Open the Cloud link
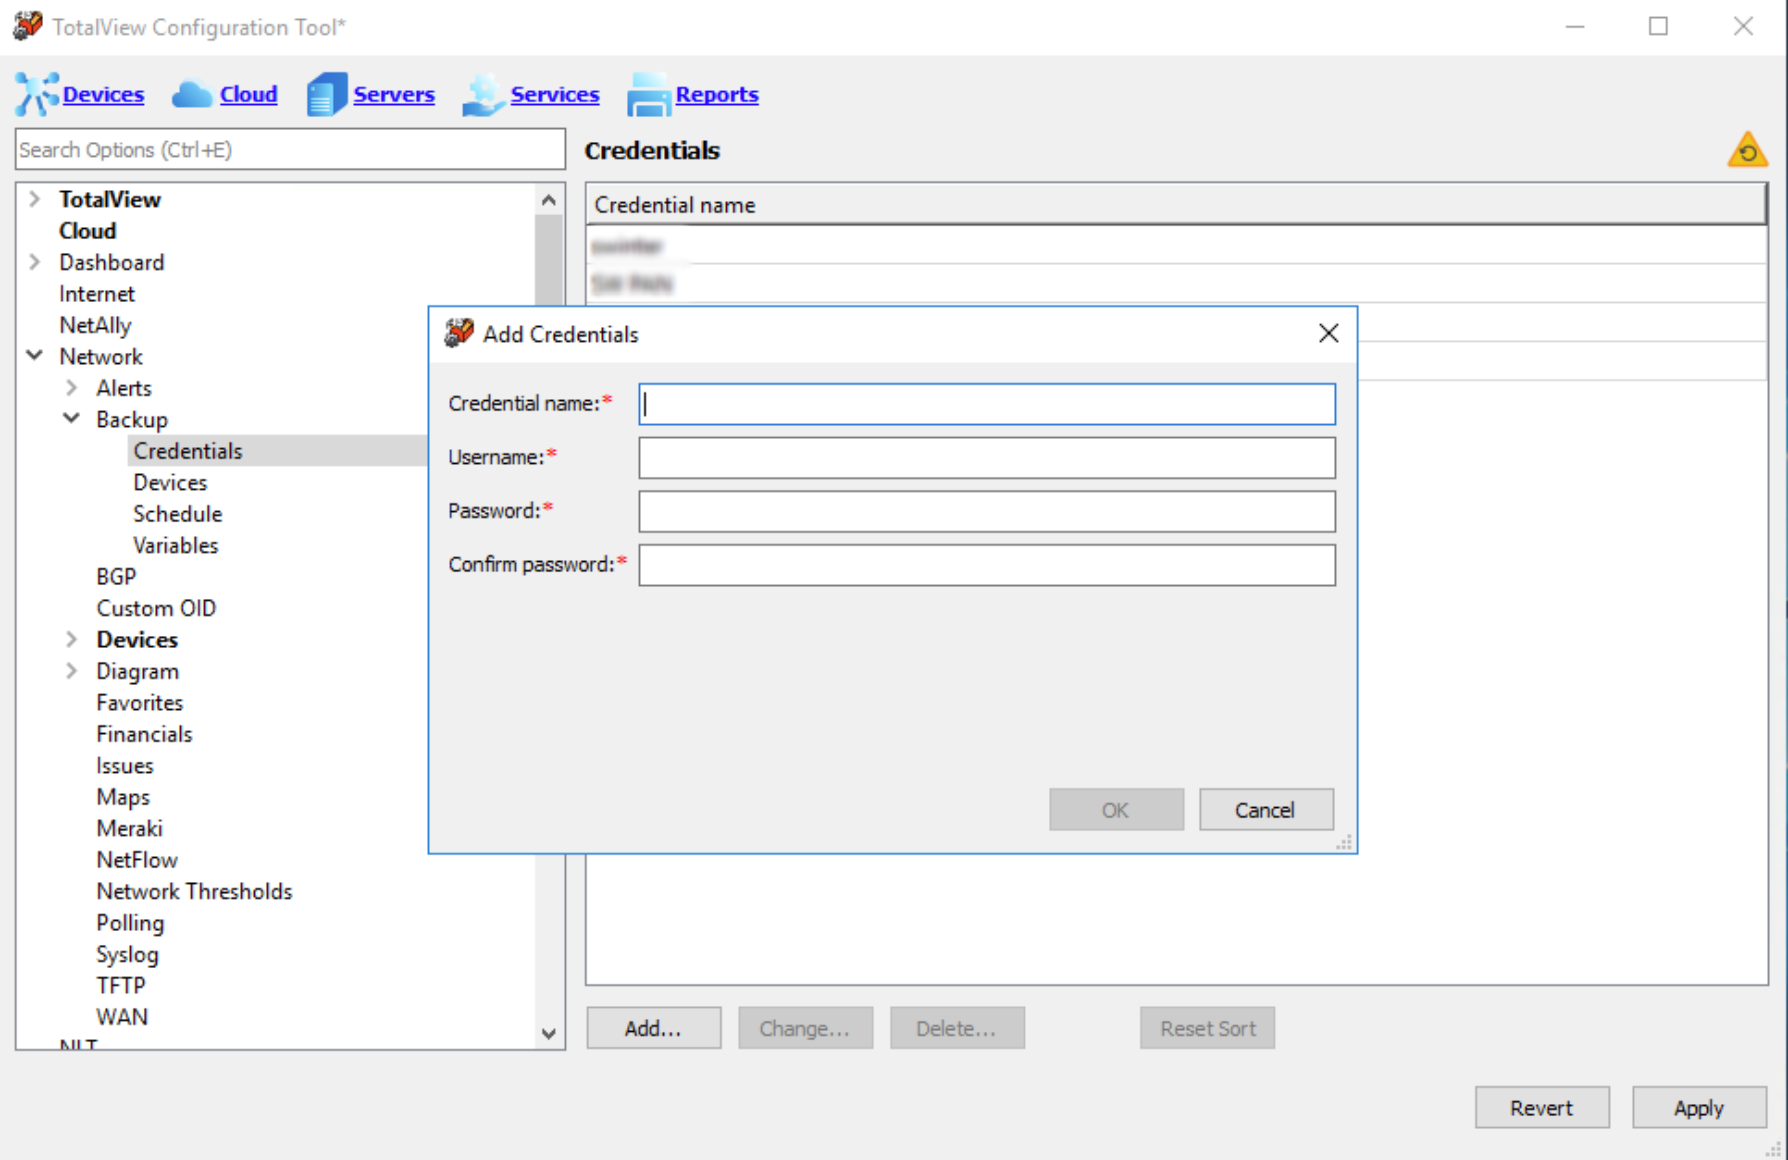Viewport: 1788px width, 1160px height. click(248, 94)
